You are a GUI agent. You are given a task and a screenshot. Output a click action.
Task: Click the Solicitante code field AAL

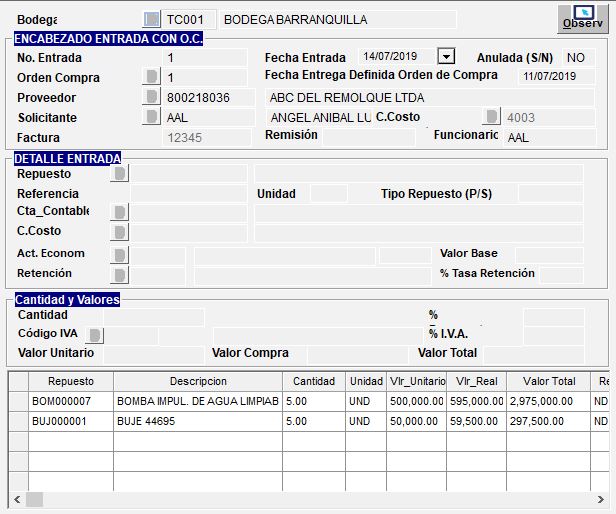pos(209,117)
